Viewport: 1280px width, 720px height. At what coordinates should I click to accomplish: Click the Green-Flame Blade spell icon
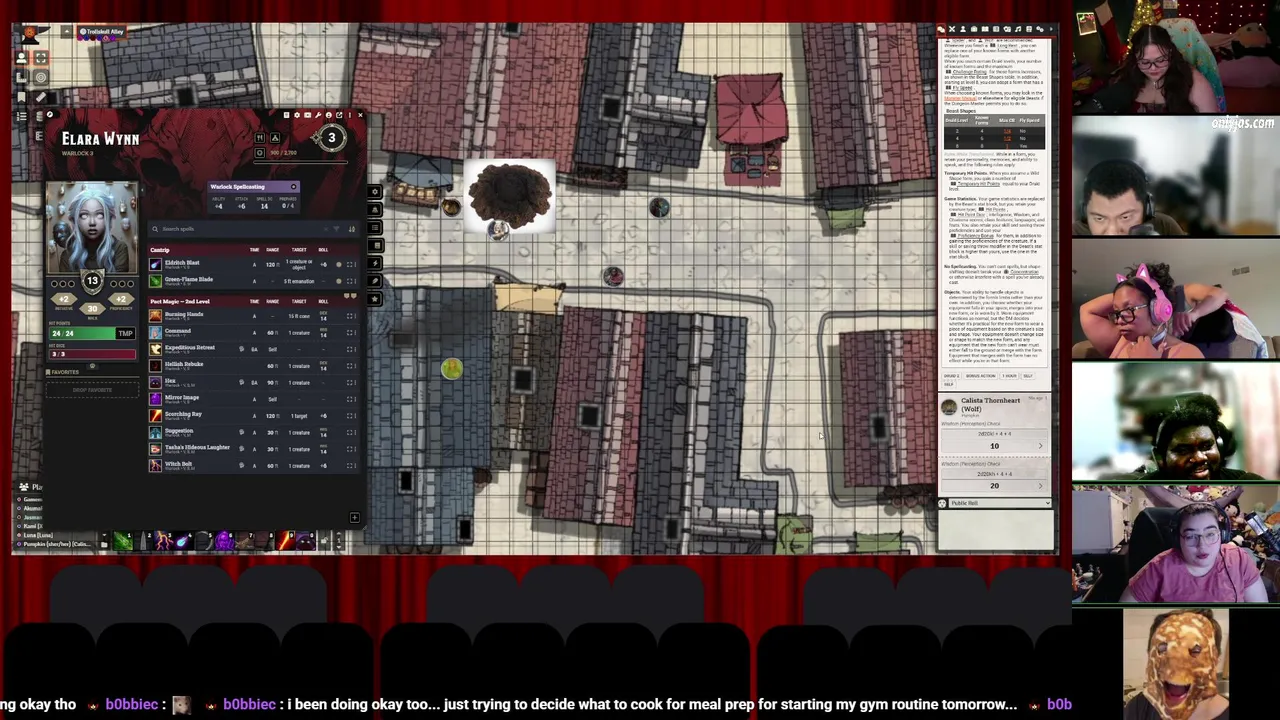coord(155,280)
